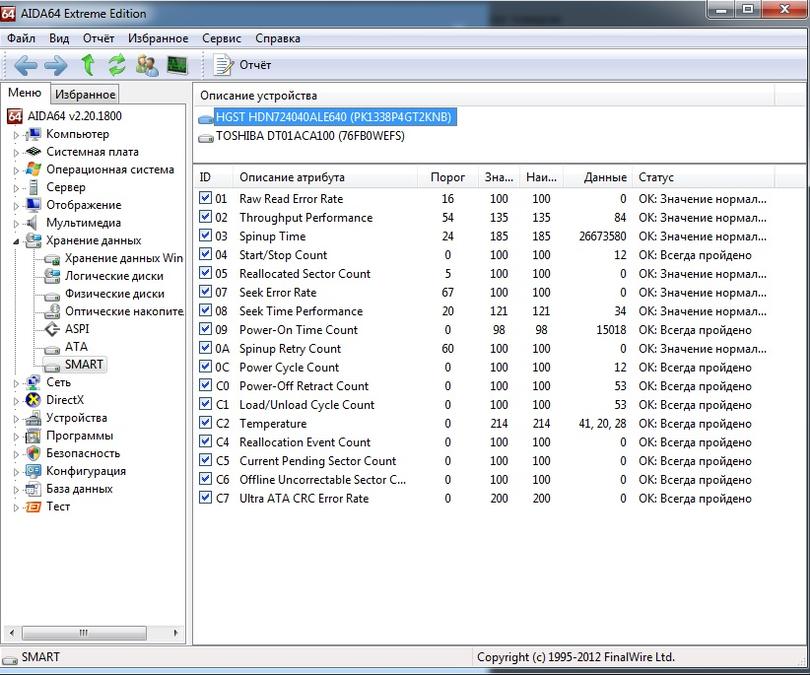This screenshot has width=810, height=675.
Task: Open the Сервис menu
Action: pos(222,38)
